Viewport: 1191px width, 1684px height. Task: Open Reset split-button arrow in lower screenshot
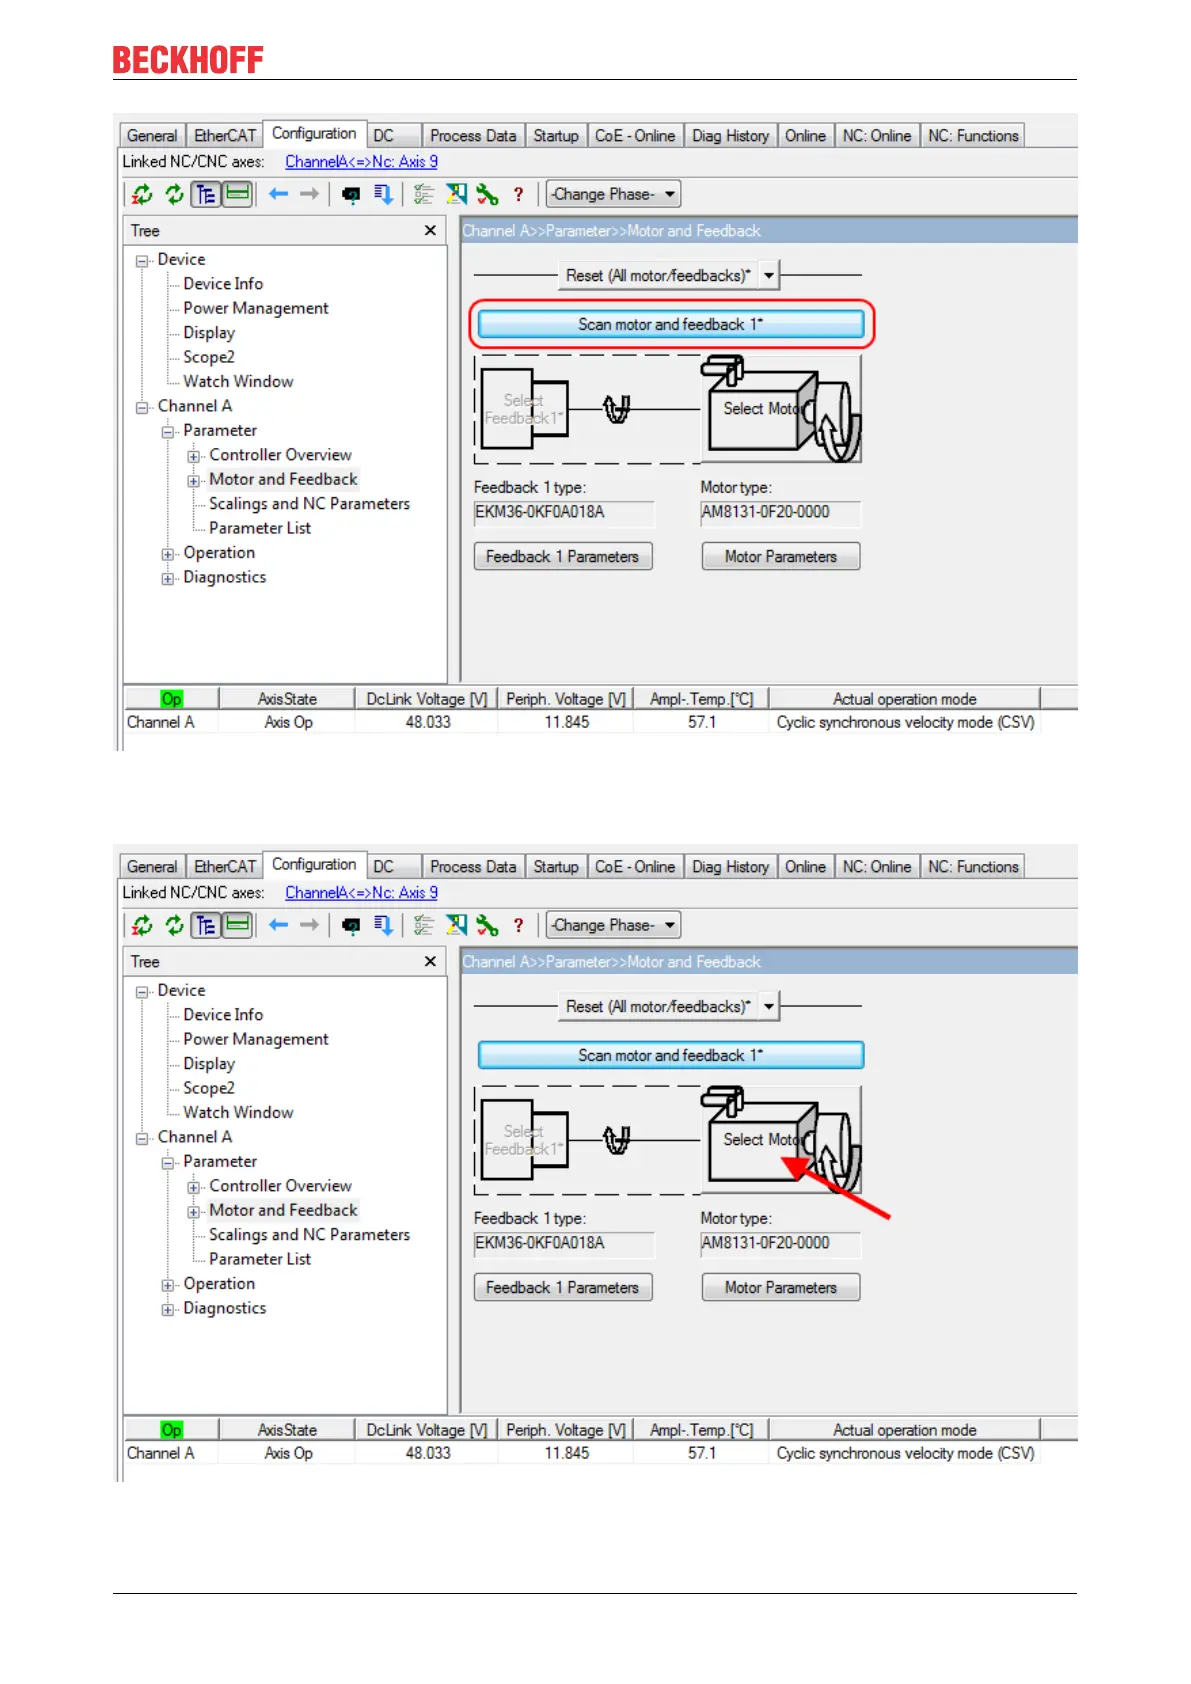click(x=769, y=1006)
